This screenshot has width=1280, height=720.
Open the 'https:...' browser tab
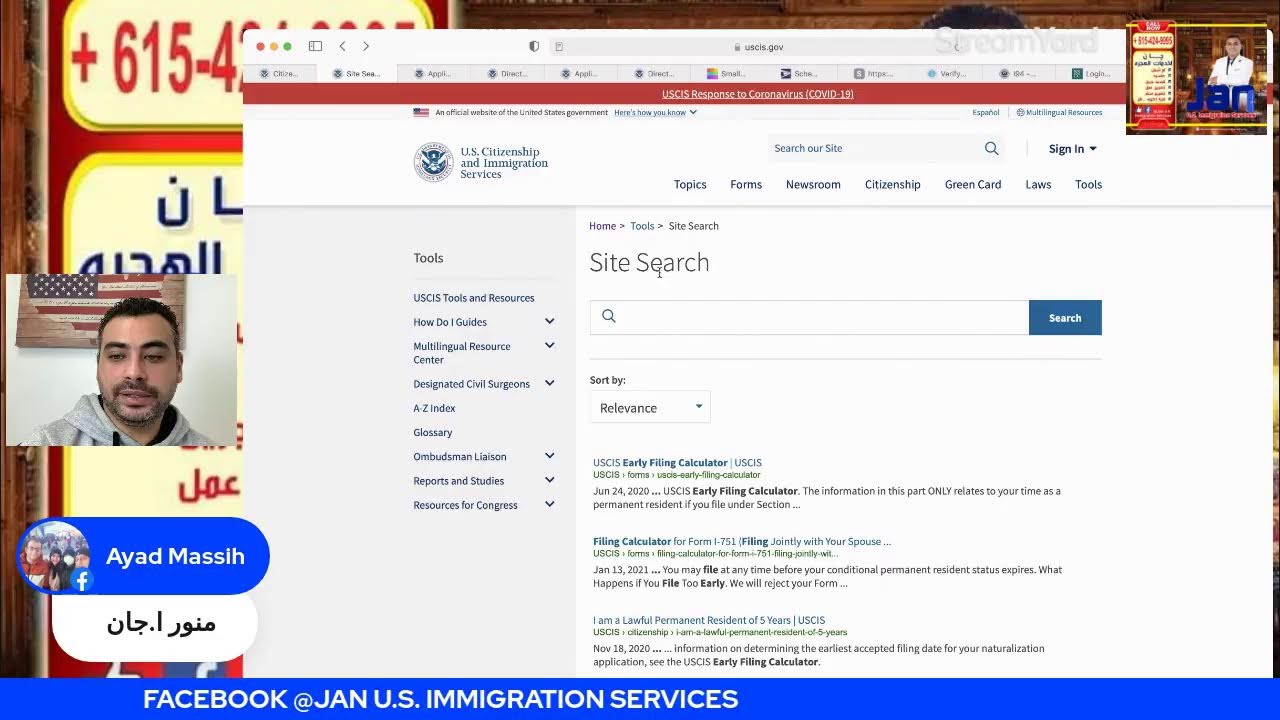pyautogui.click(x=874, y=73)
